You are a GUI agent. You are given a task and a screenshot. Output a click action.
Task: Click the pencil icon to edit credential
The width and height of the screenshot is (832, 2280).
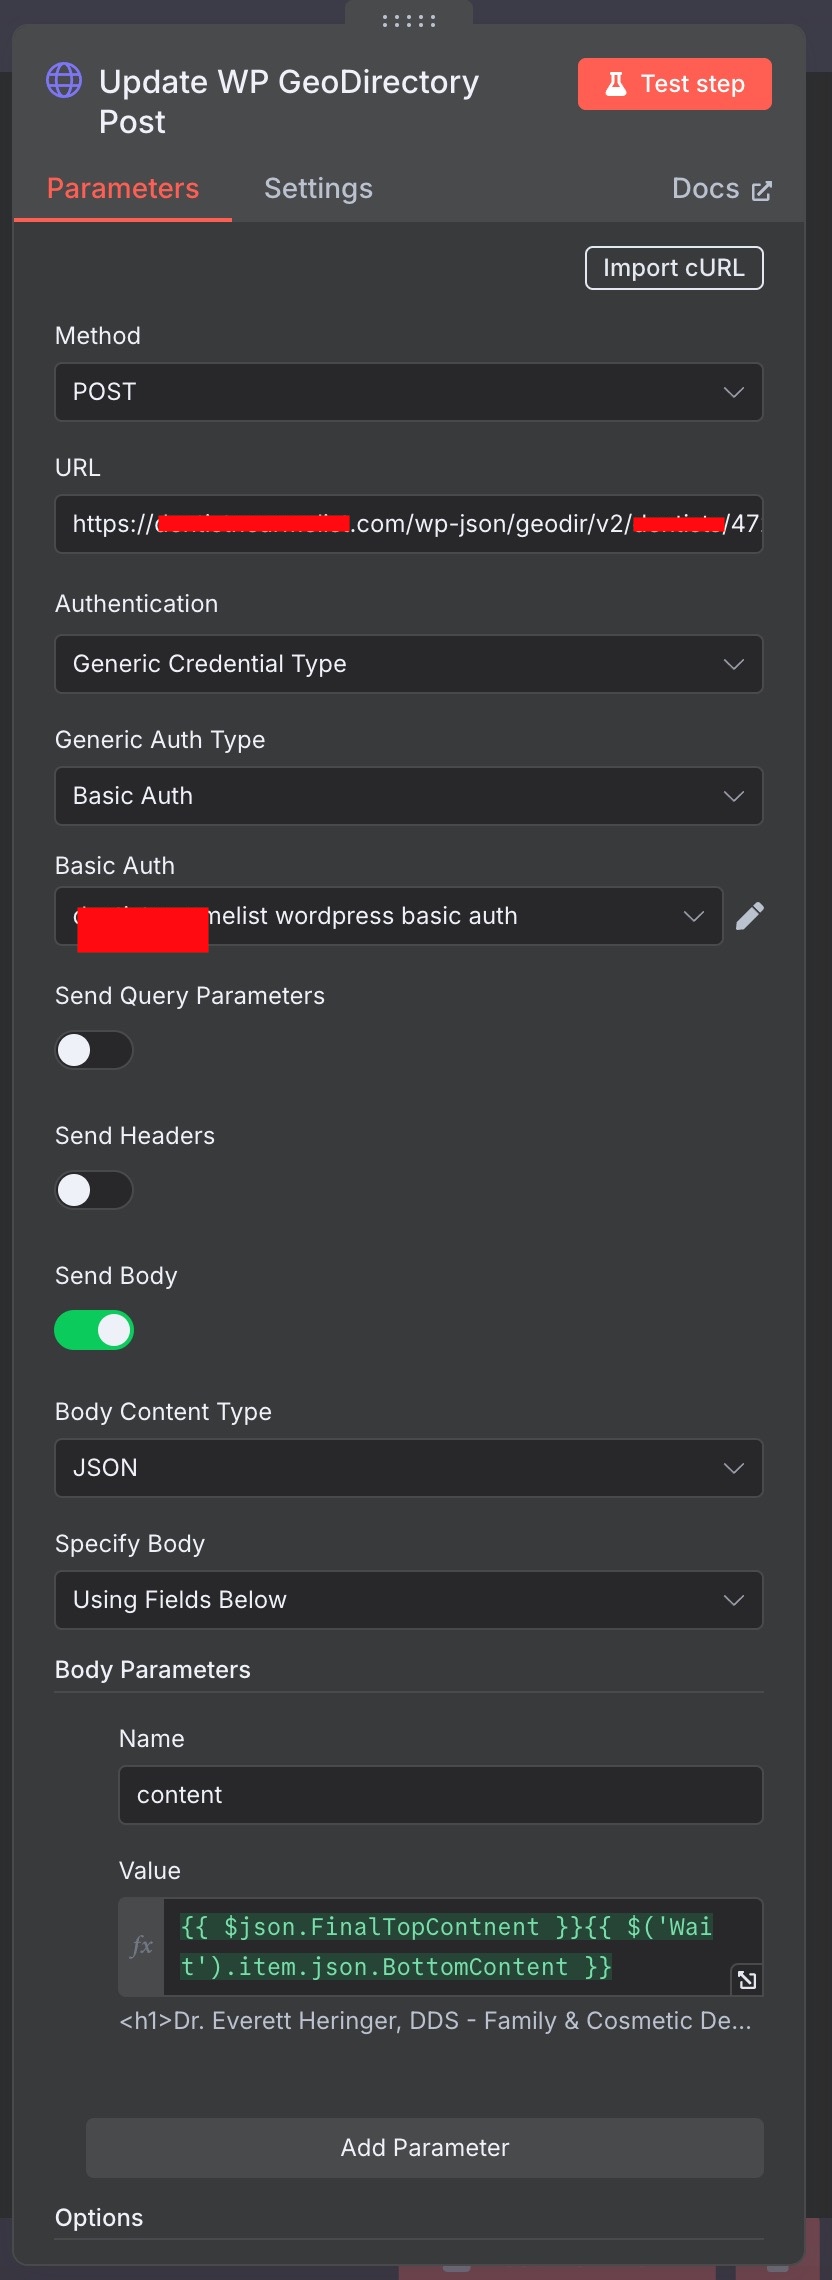click(750, 916)
